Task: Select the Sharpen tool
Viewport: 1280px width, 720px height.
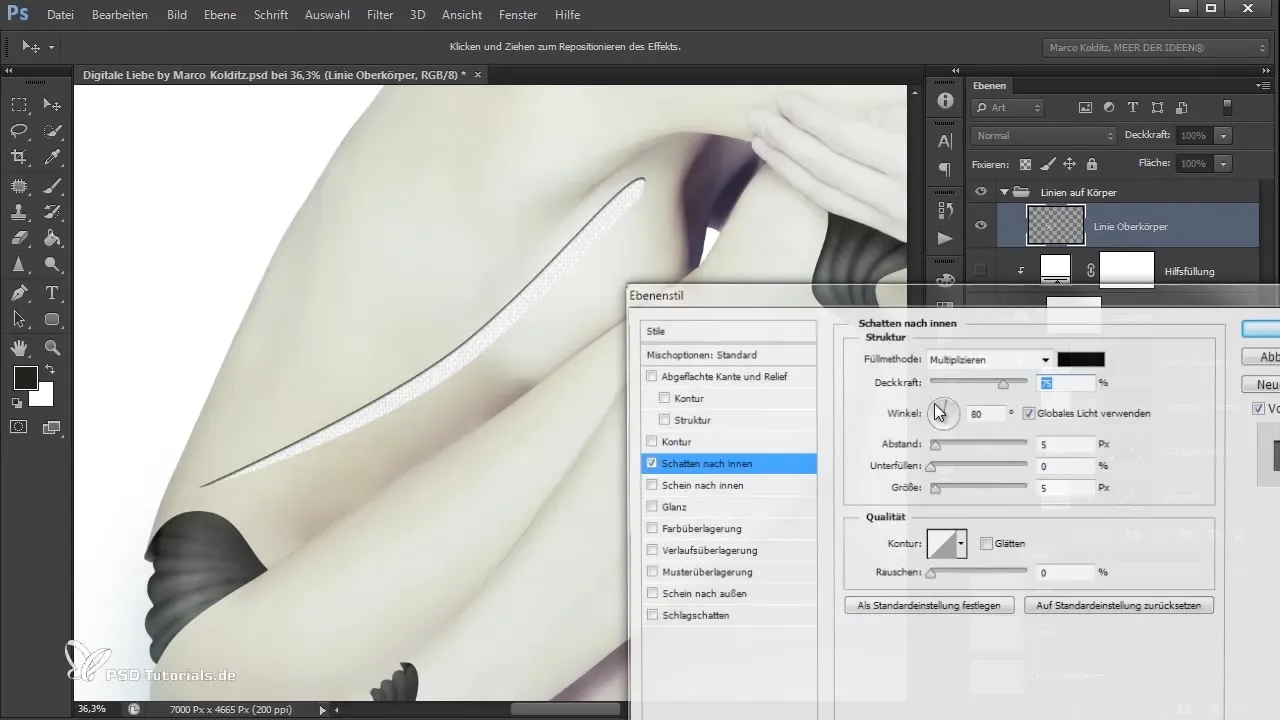Action: point(19,265)
